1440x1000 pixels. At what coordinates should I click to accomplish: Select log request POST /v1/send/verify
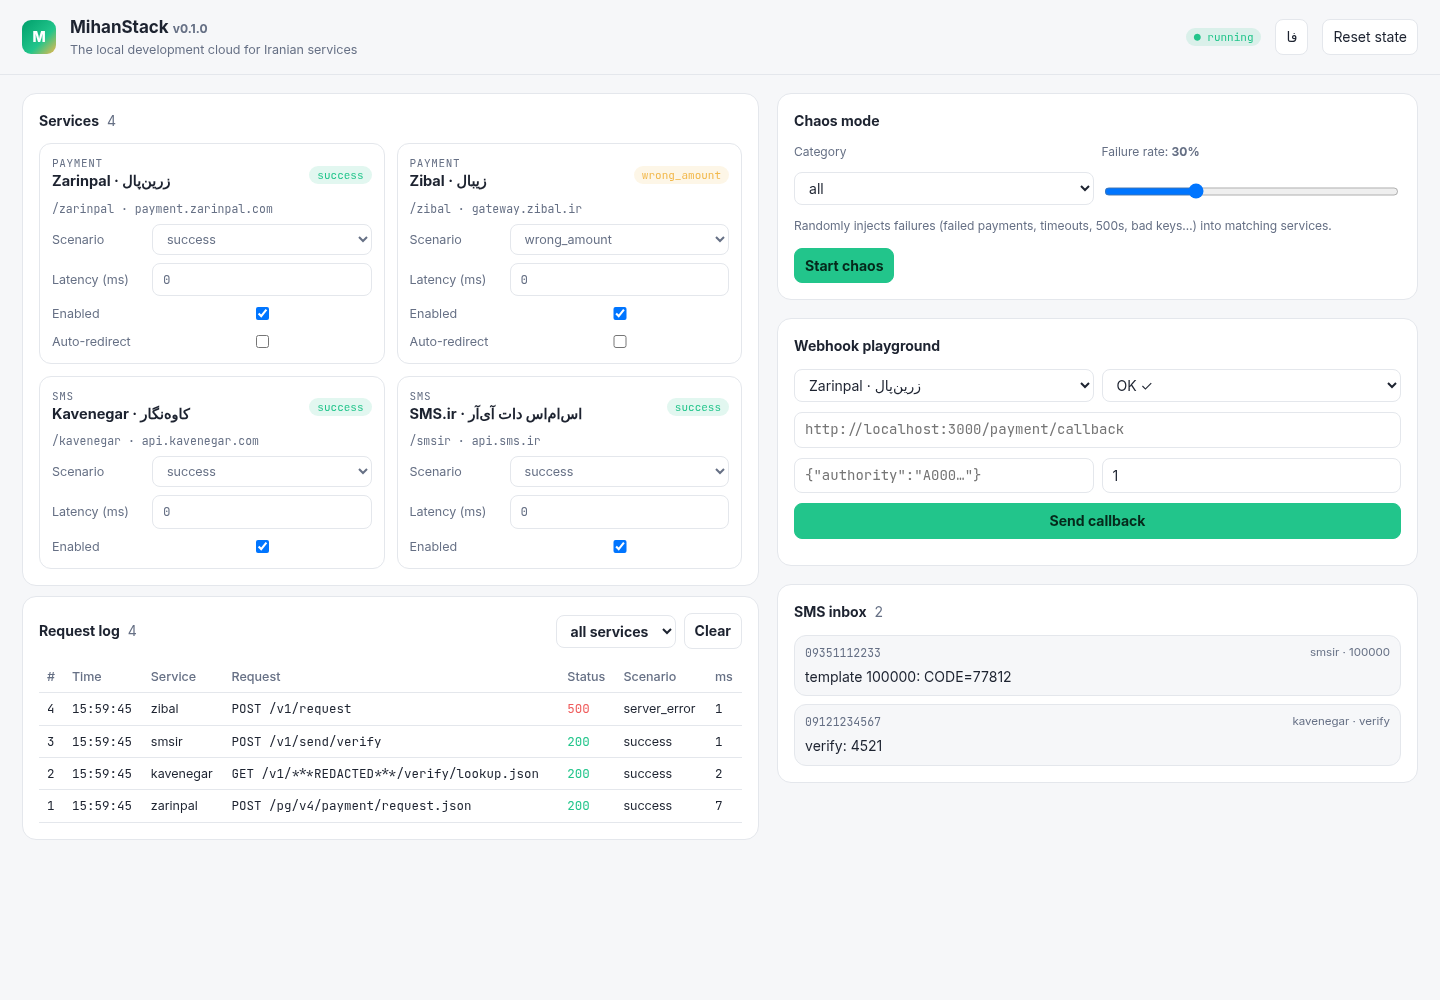tap(306, 742)
